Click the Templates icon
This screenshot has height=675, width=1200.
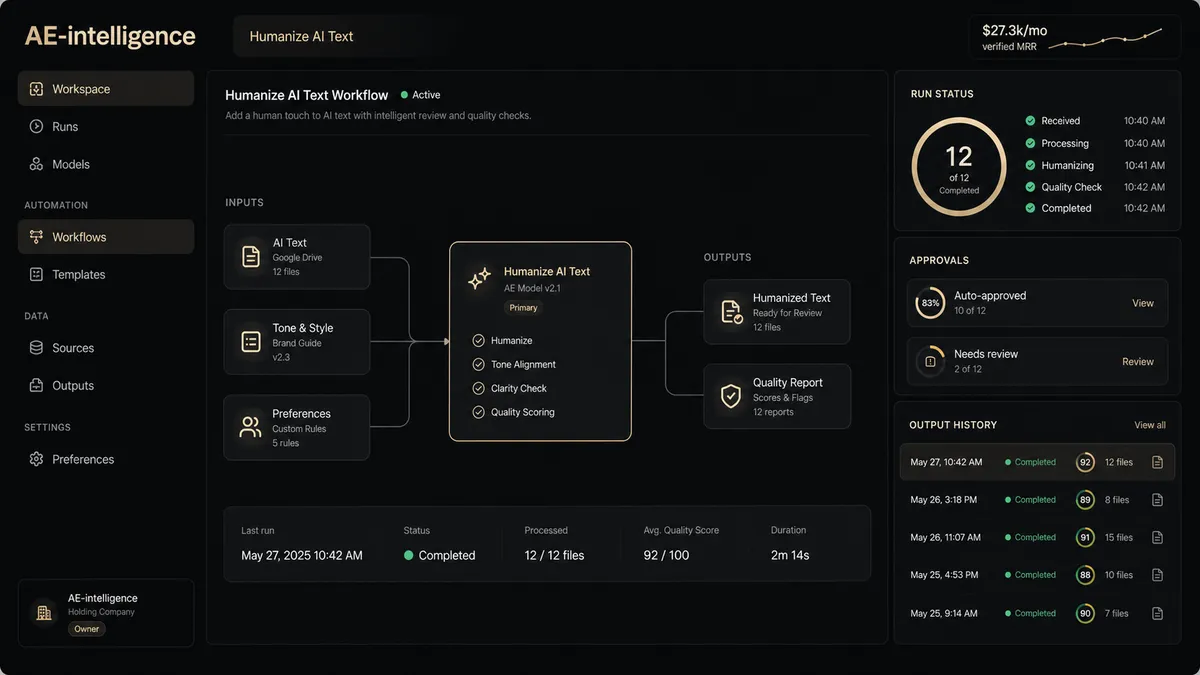coord(37,274)
